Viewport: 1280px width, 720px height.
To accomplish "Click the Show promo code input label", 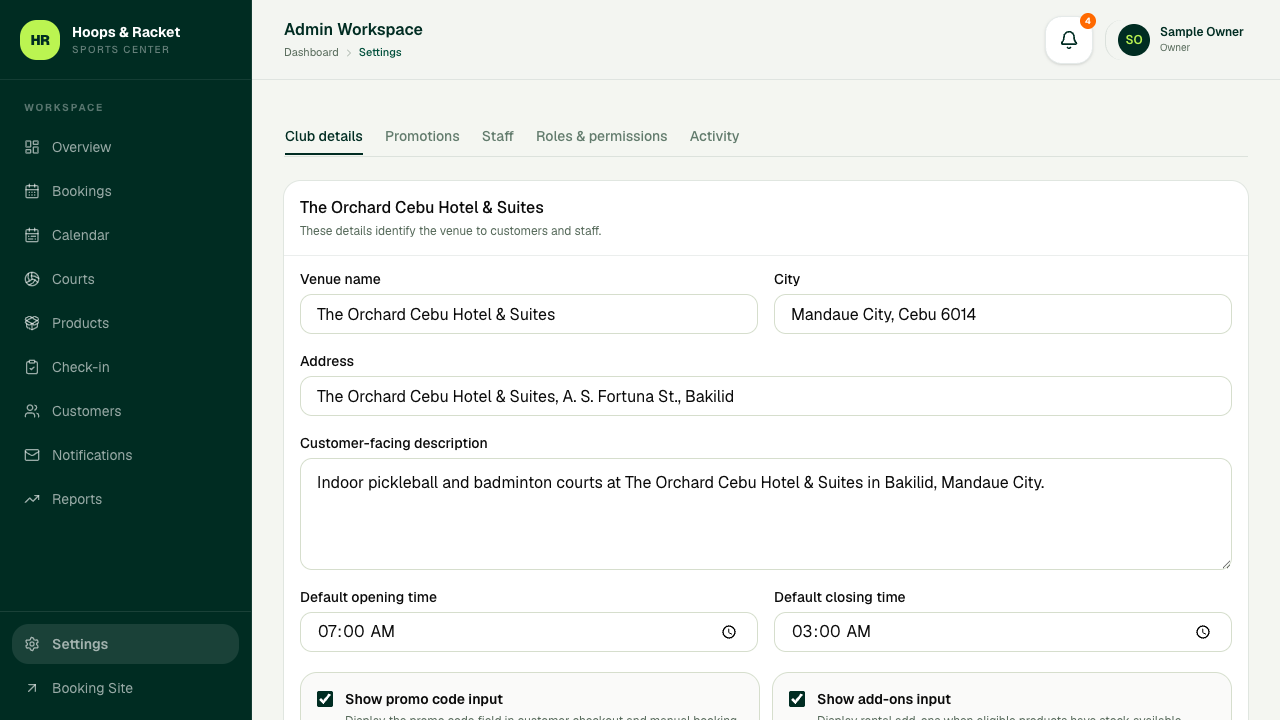I will tap(424, 699).
